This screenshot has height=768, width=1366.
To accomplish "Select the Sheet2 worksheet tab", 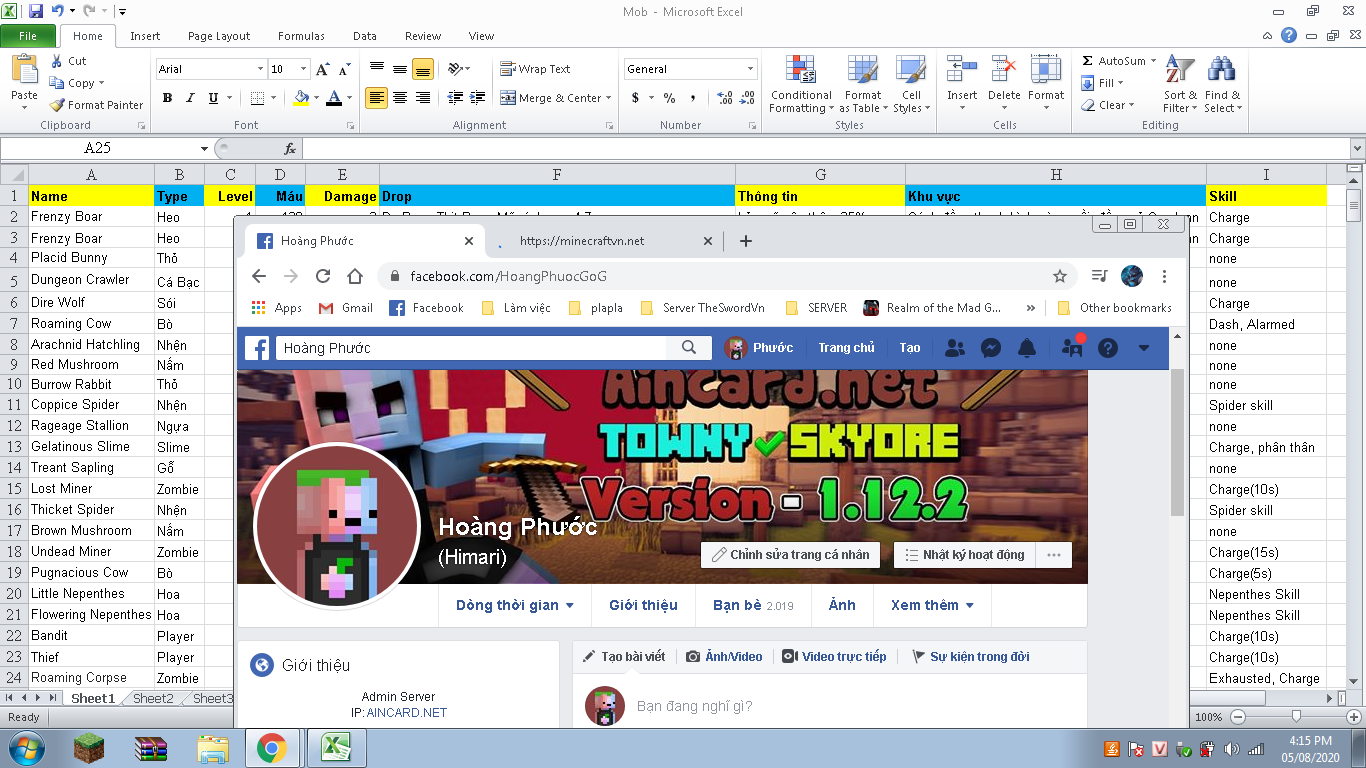I will coord(153,698).
